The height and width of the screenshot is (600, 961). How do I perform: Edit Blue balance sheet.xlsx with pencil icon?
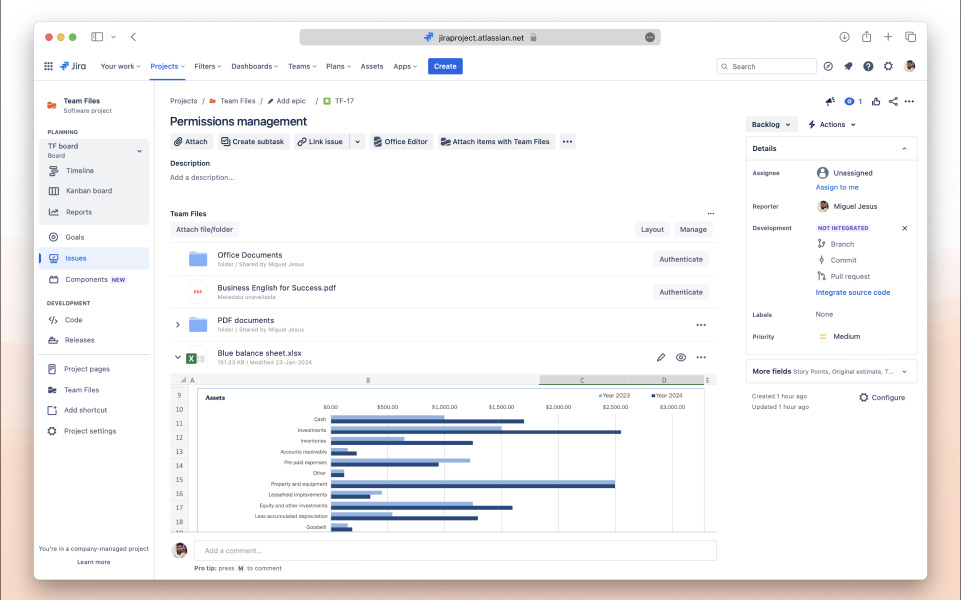point(661,357)
